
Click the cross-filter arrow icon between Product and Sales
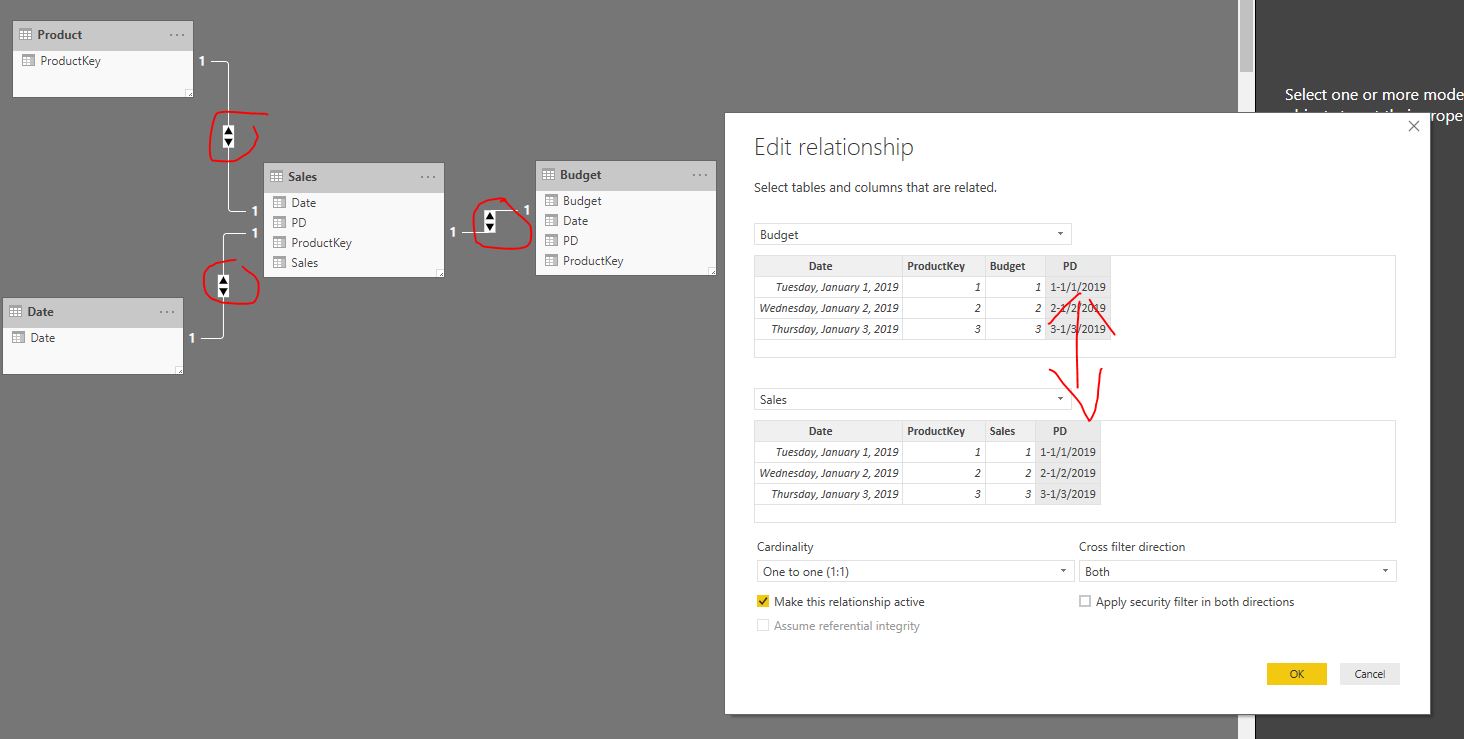click(228, 136)
